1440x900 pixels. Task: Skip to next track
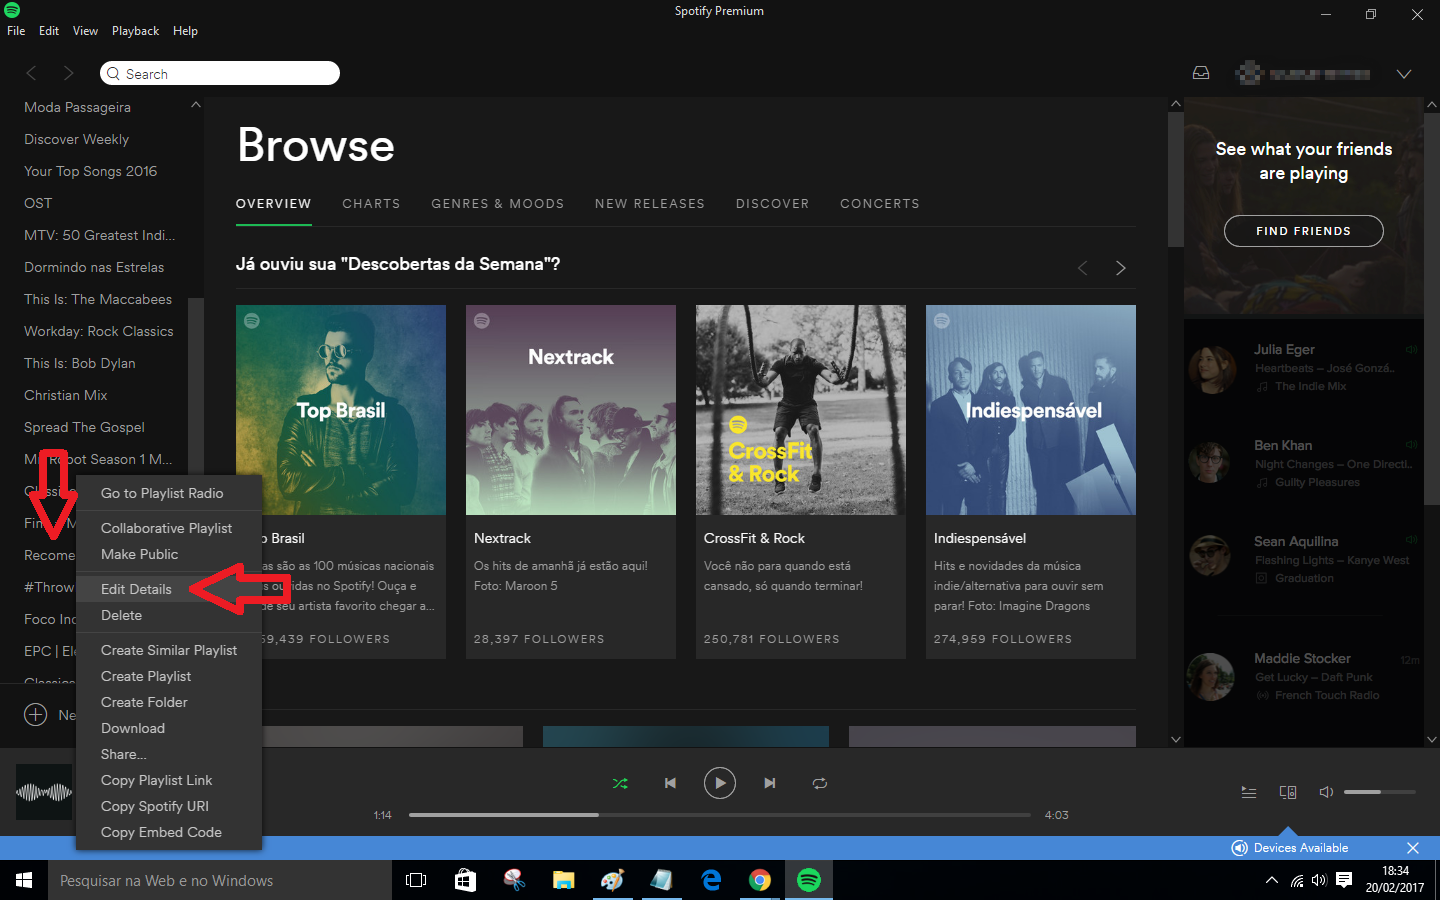click(770, 783)
